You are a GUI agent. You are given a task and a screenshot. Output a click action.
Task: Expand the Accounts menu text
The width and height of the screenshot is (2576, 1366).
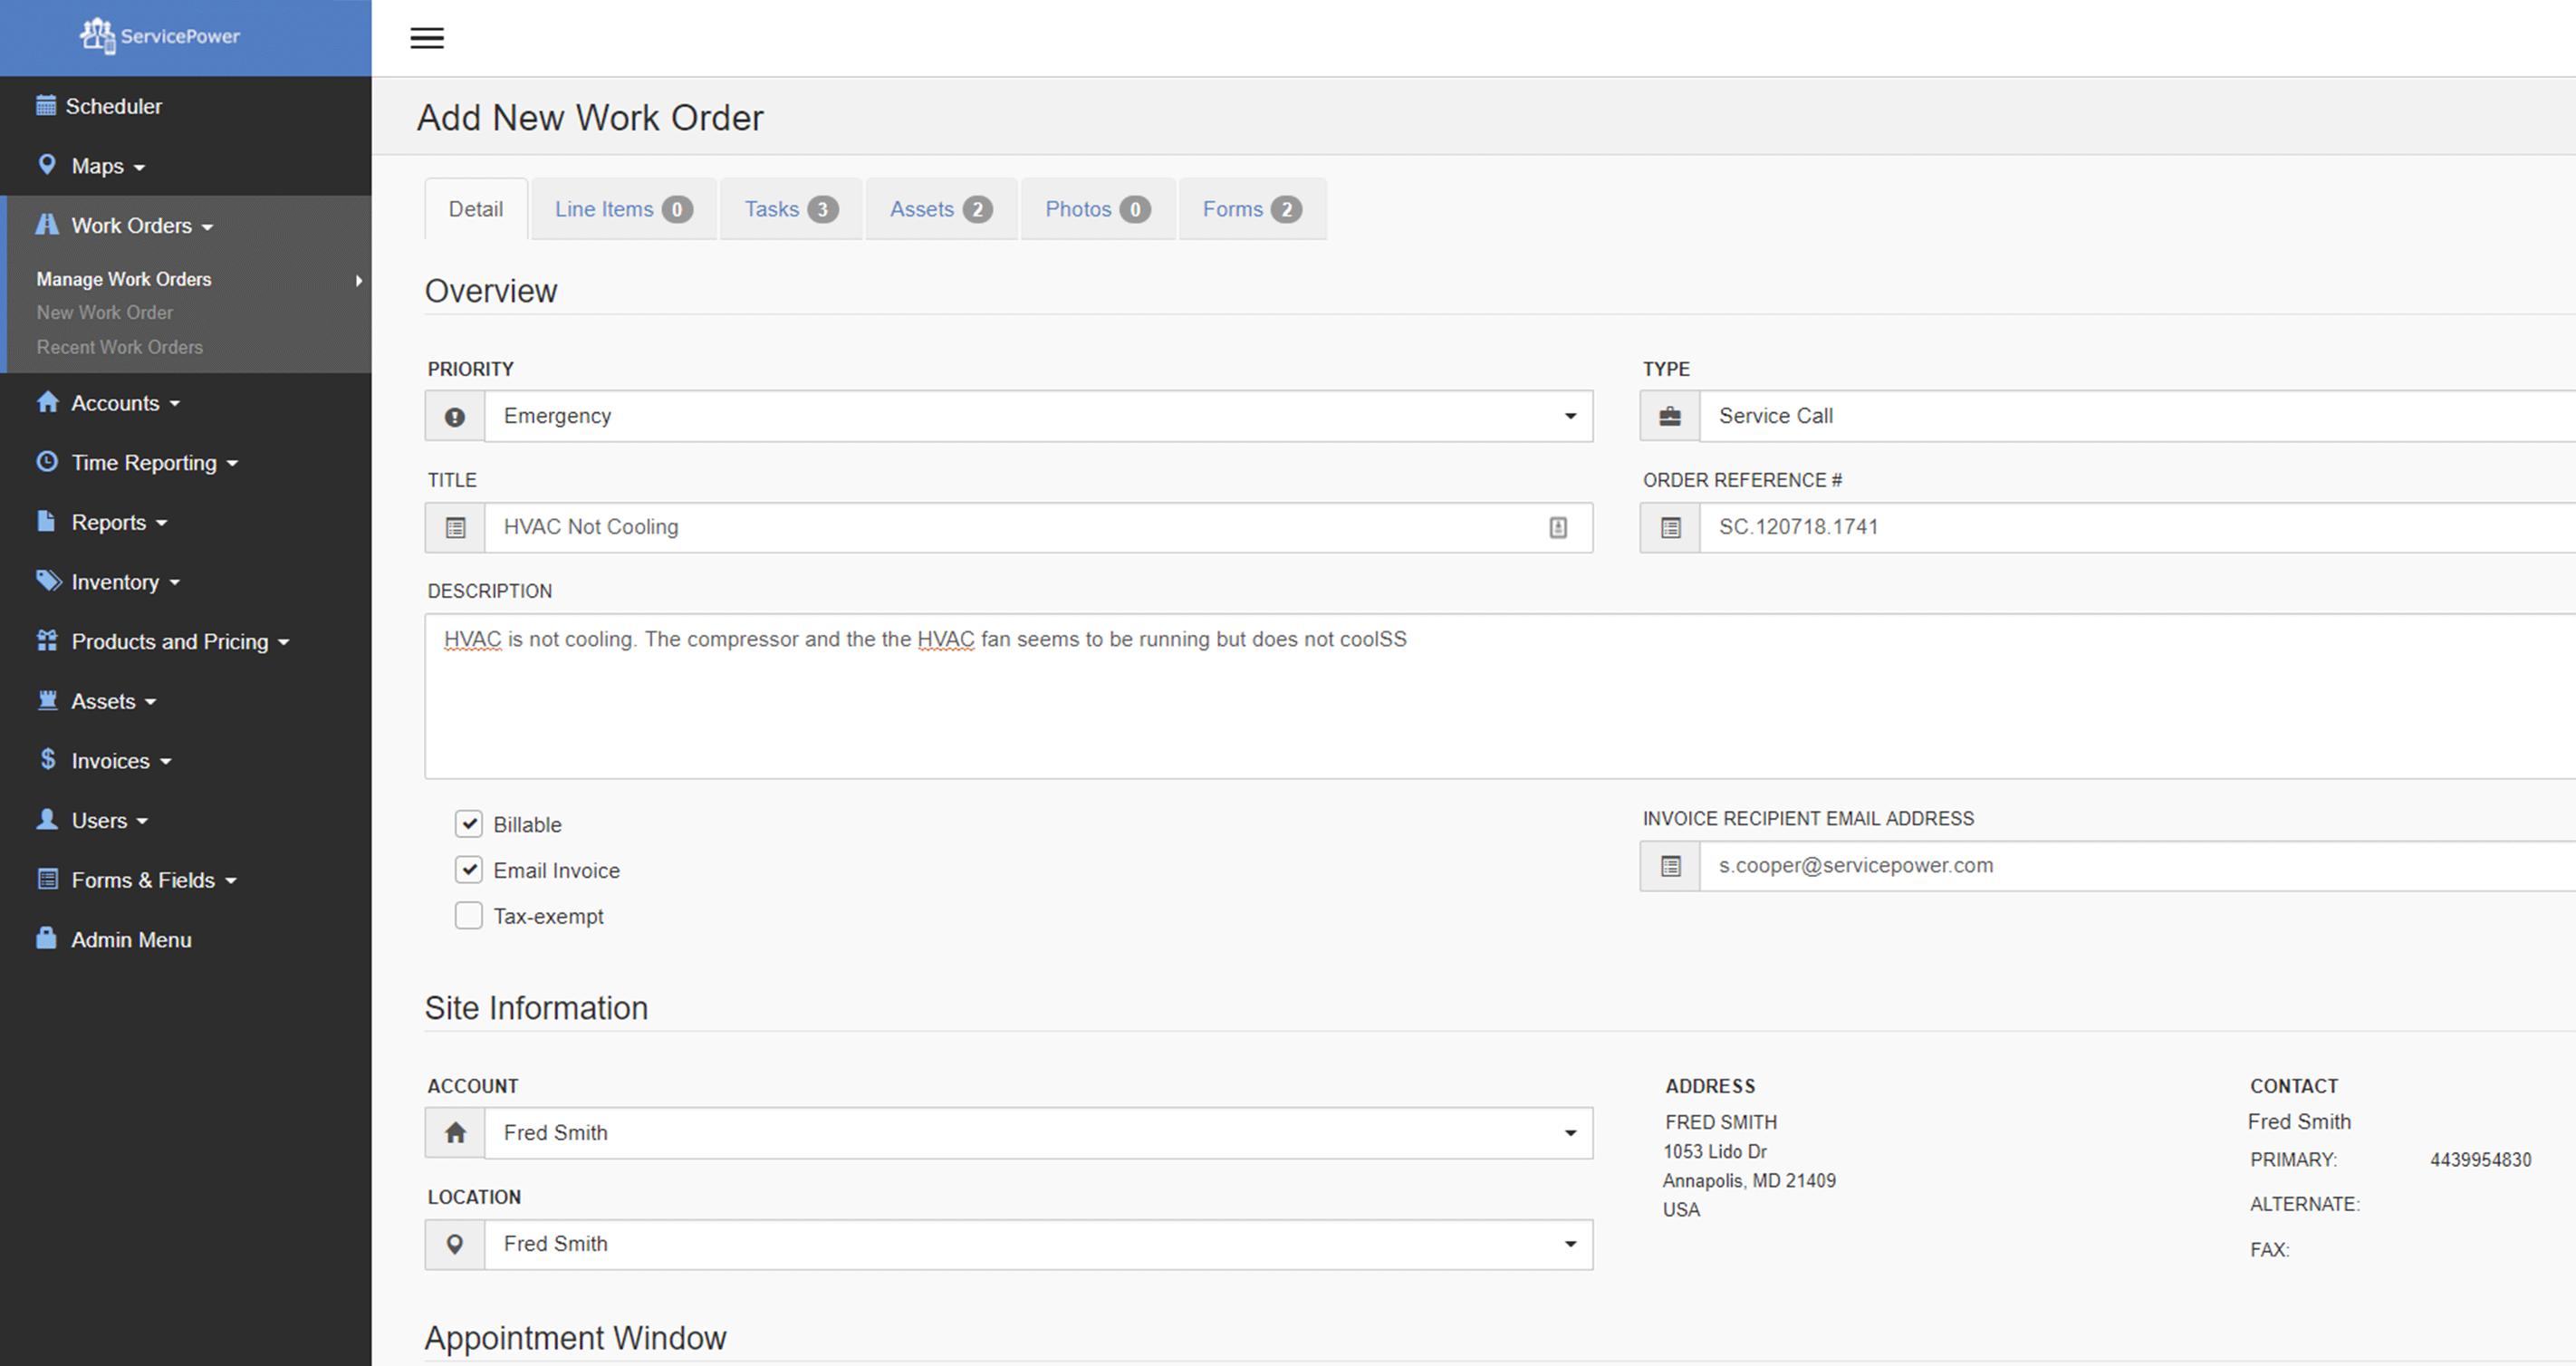[115, 403]
